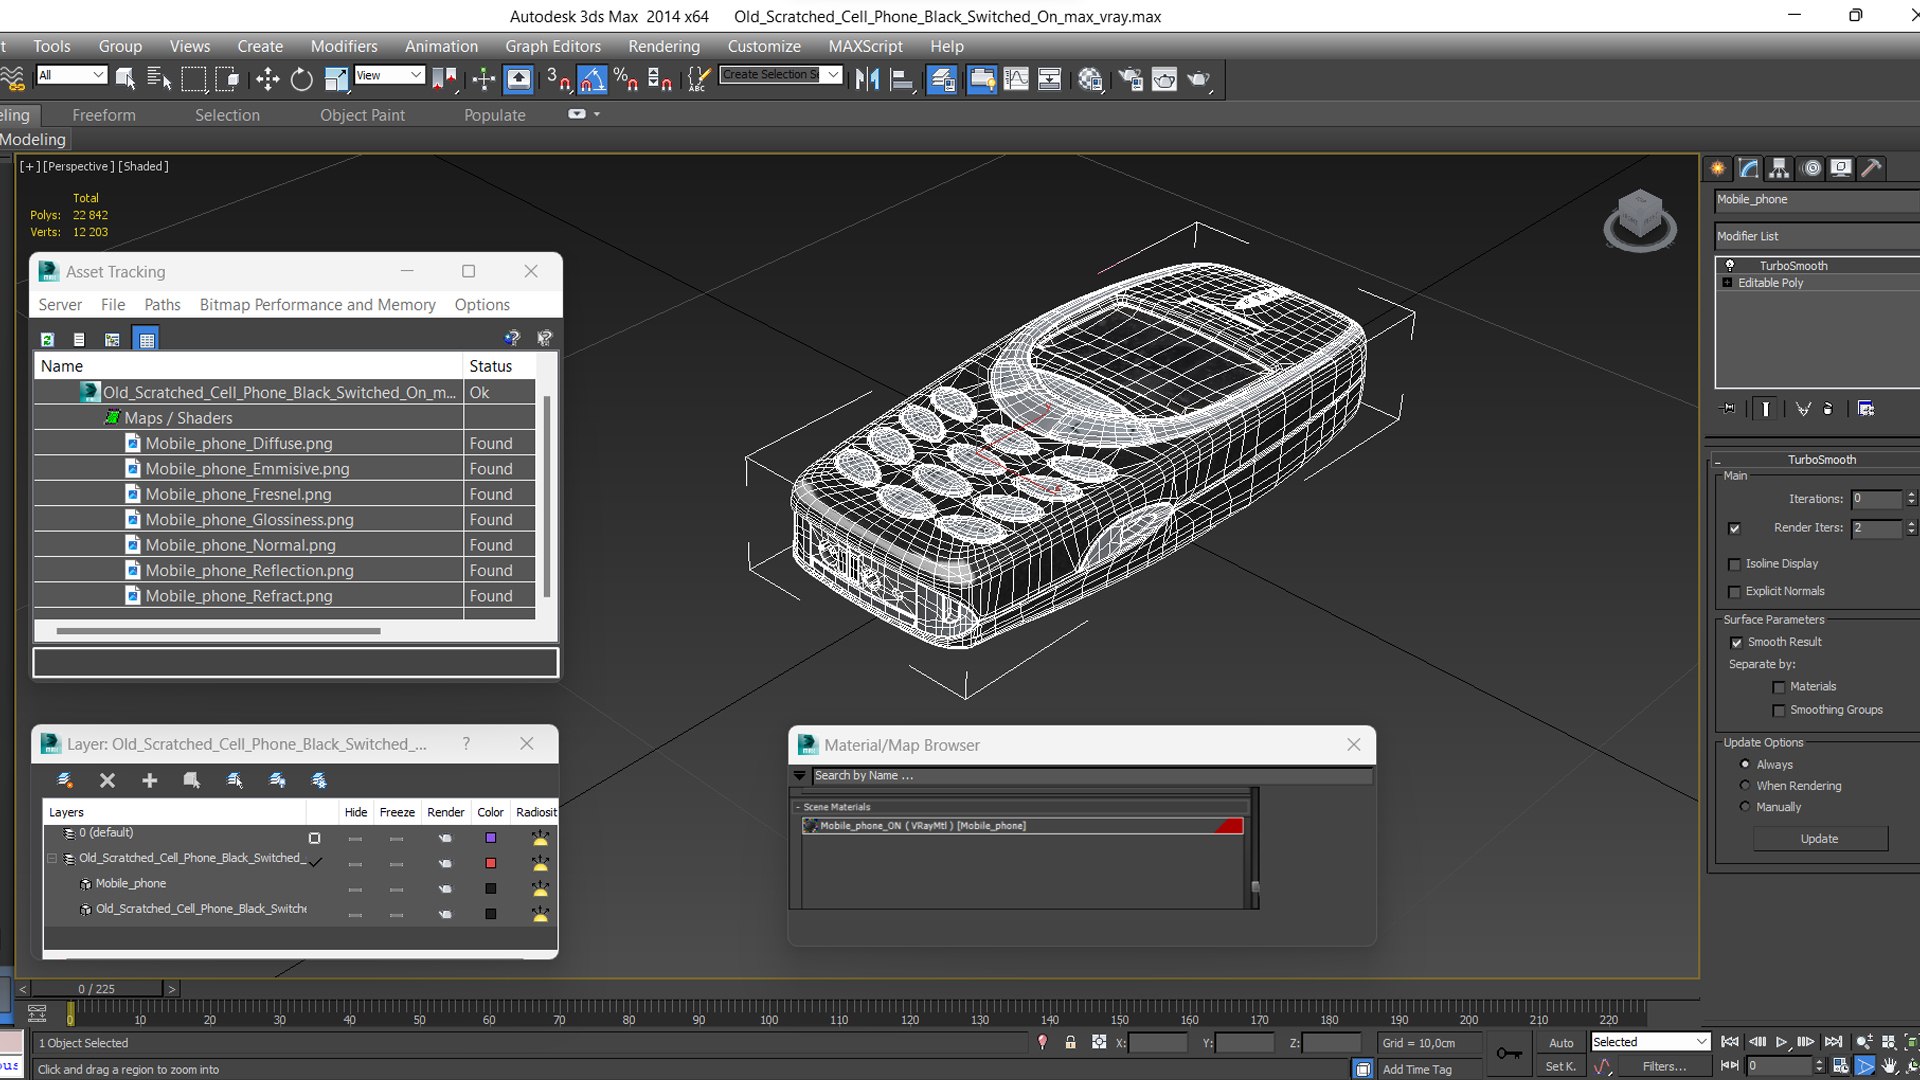
Task: Enable the Explicit Normals checkbox
Action: click(1735, 591)
